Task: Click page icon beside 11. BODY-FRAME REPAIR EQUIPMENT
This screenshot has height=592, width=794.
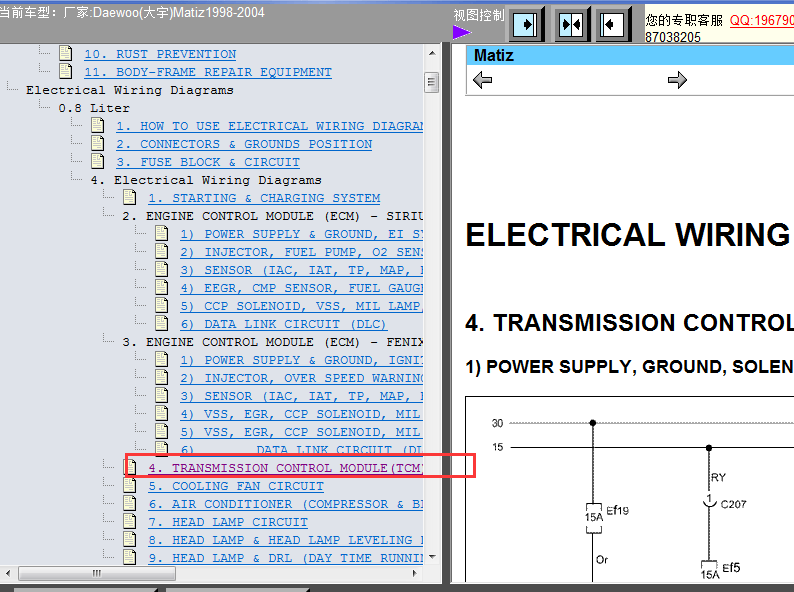Action: click(65, 71)
